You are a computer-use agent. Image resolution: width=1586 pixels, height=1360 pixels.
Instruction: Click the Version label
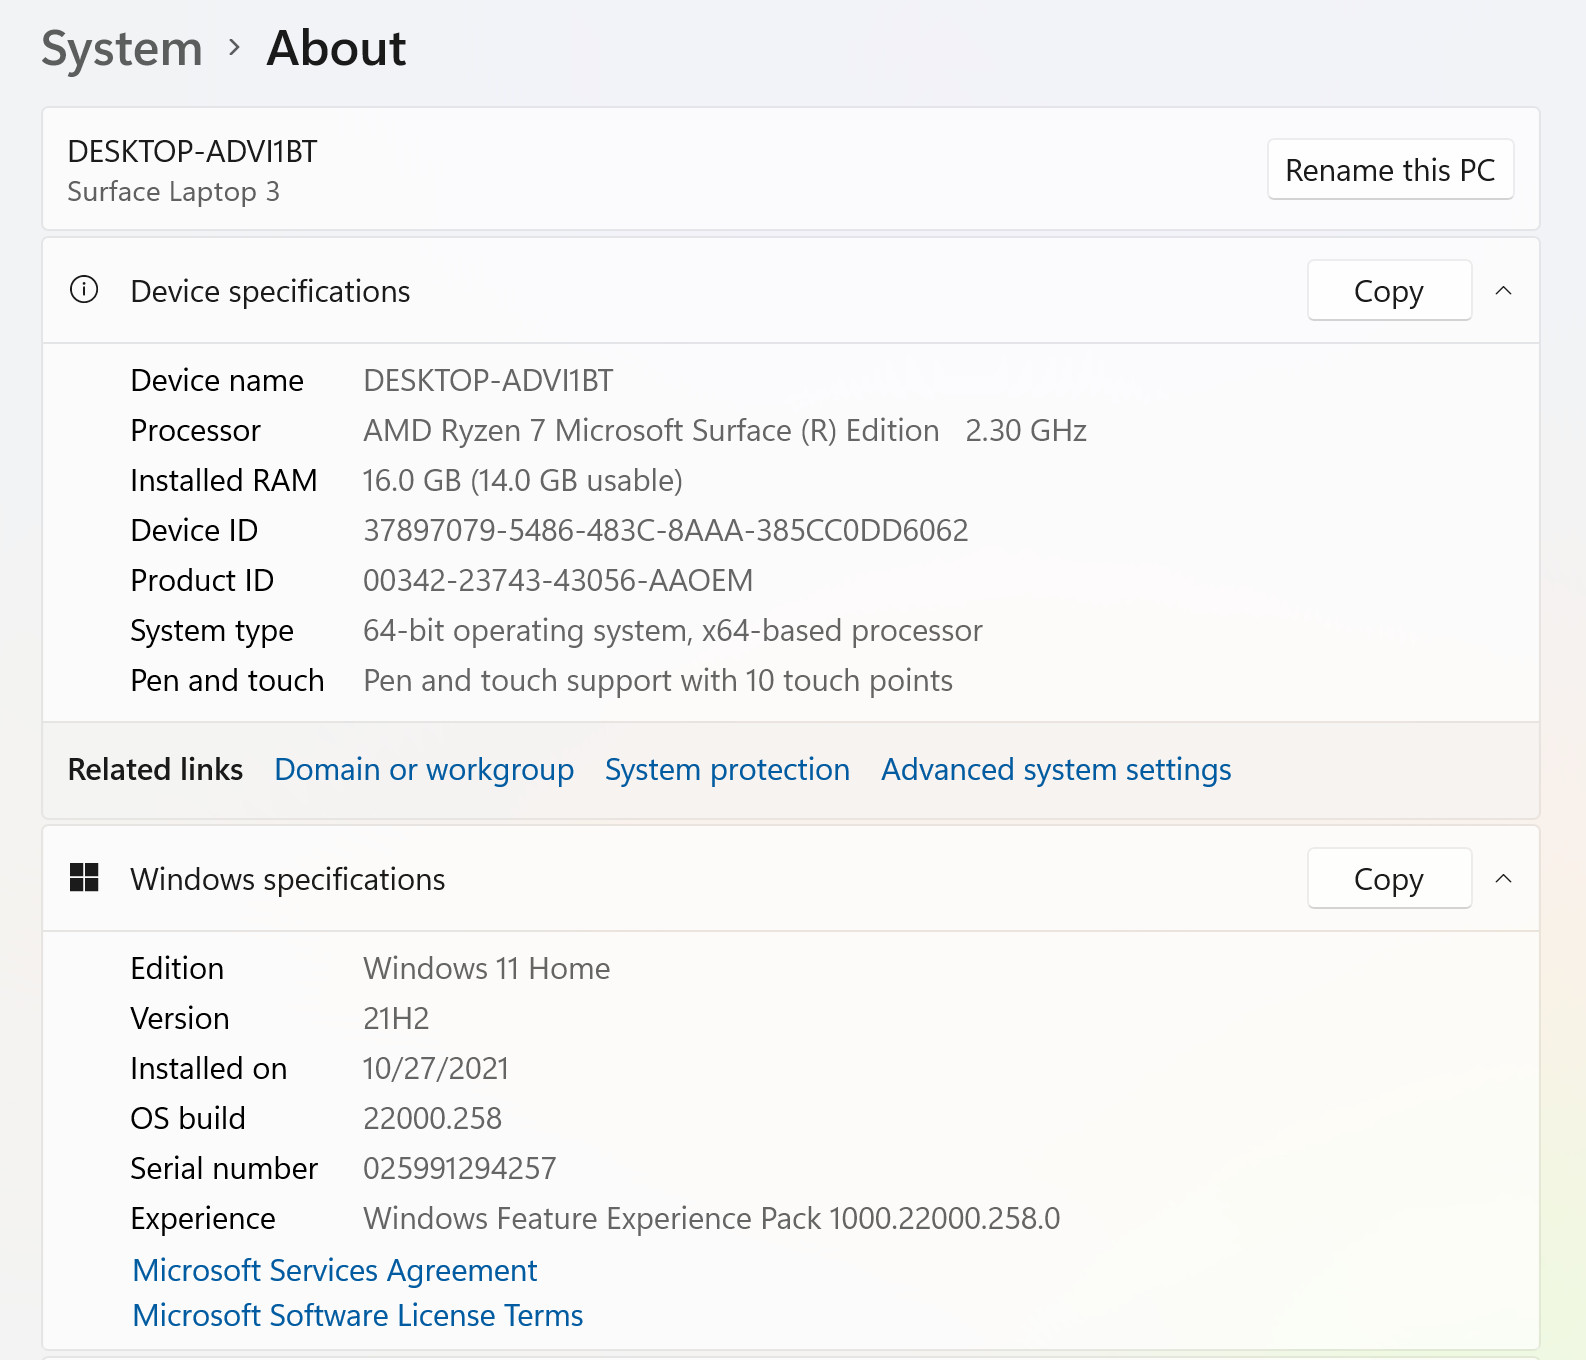(180, 1019)
